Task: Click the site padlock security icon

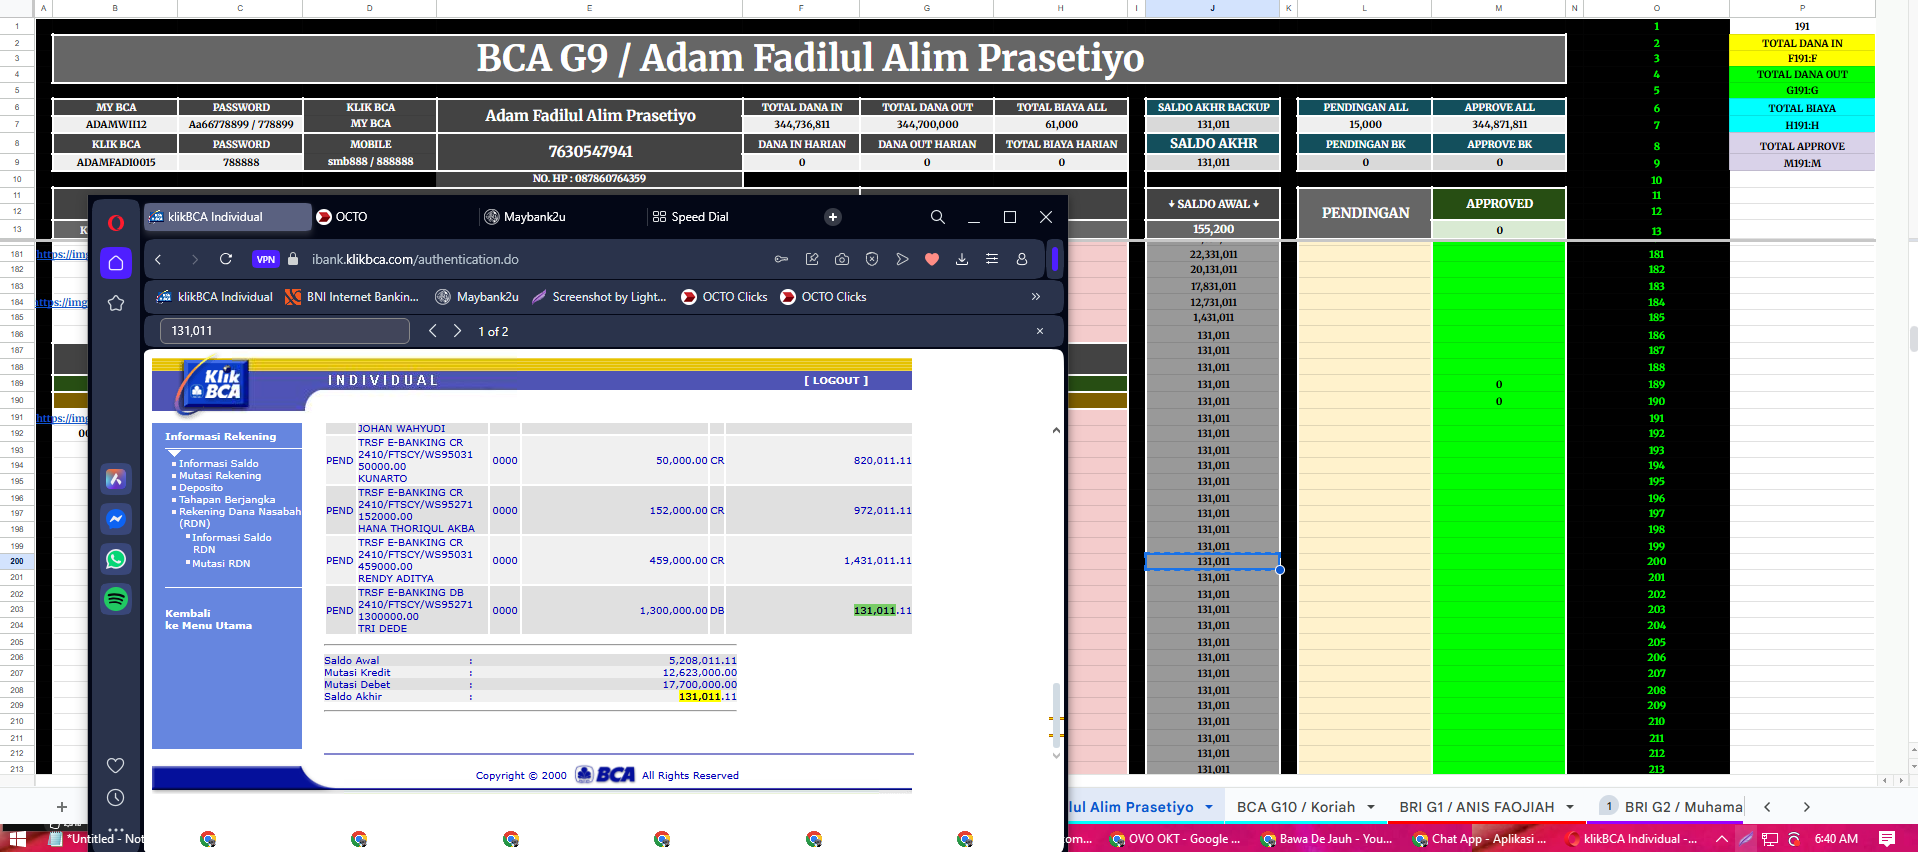Action: point(293,259)
